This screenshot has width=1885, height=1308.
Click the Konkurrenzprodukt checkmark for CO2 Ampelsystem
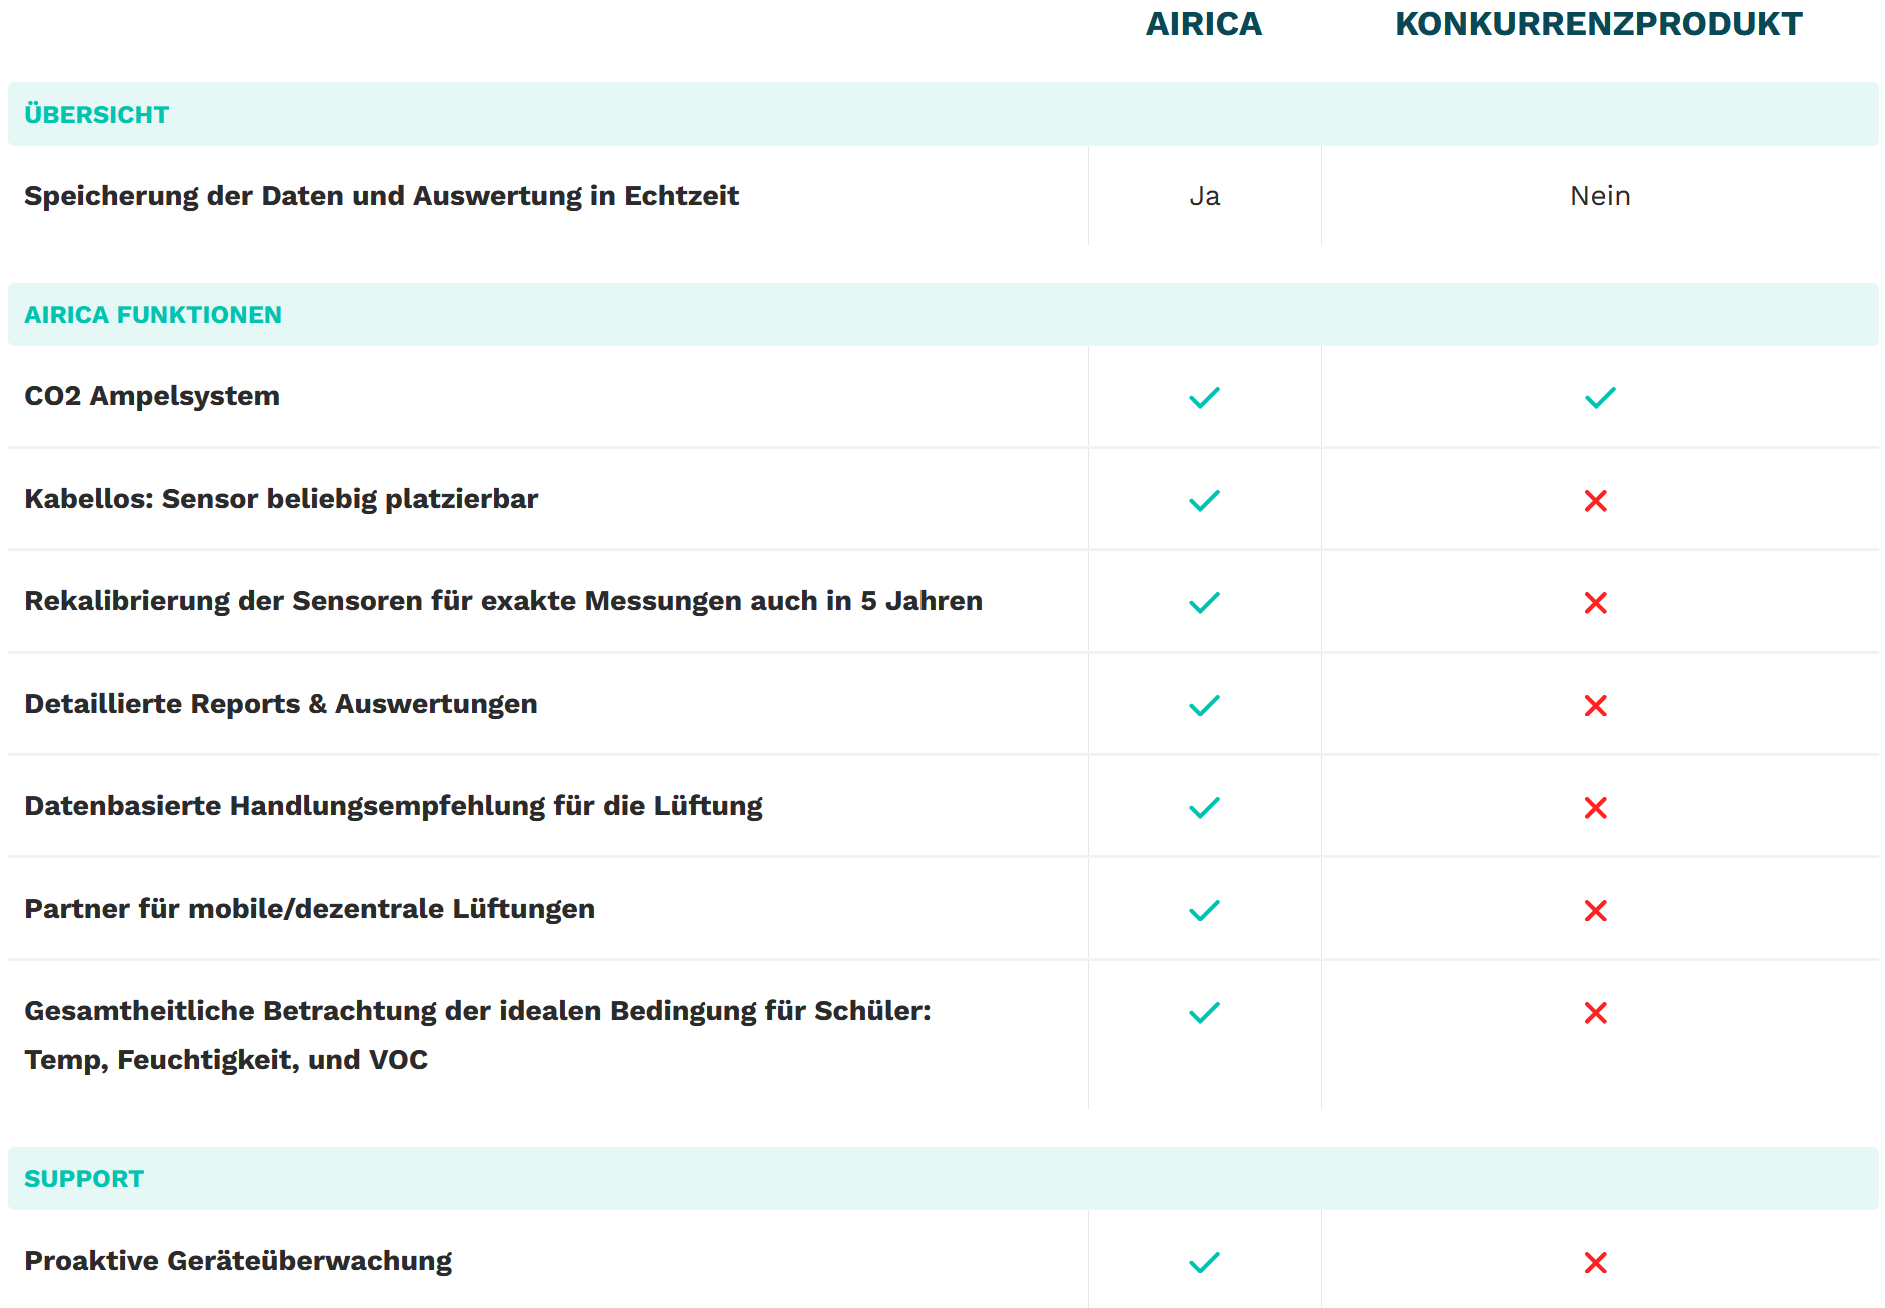tap(1600, 398)
